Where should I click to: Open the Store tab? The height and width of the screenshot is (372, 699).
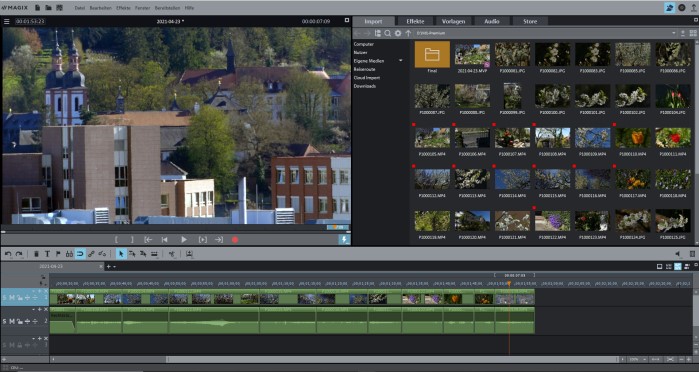point(530,21)
